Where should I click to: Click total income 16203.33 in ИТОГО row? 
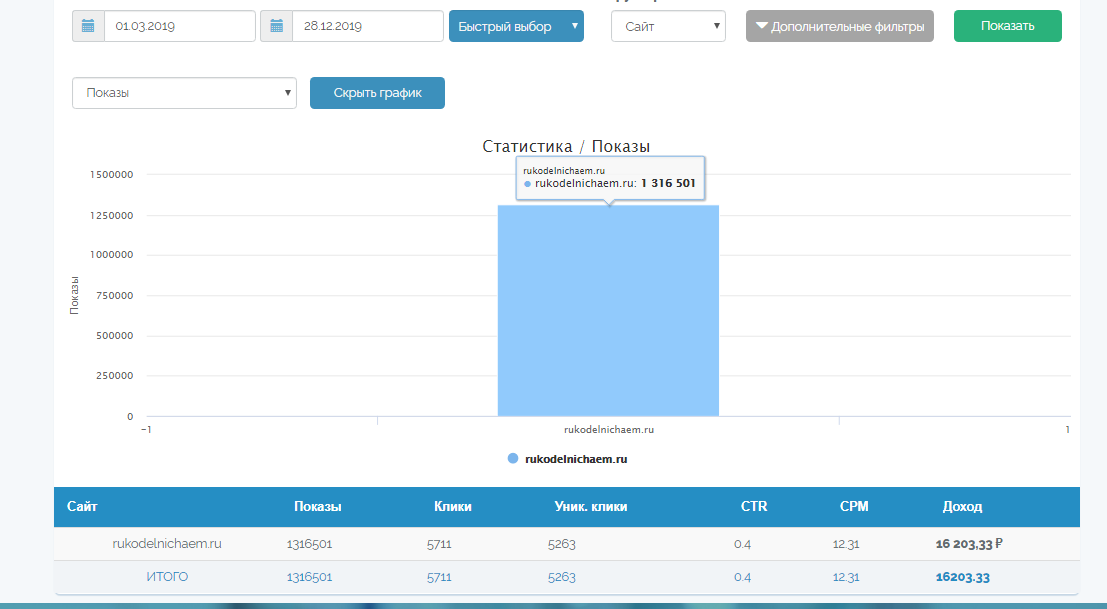coord(962,577)
